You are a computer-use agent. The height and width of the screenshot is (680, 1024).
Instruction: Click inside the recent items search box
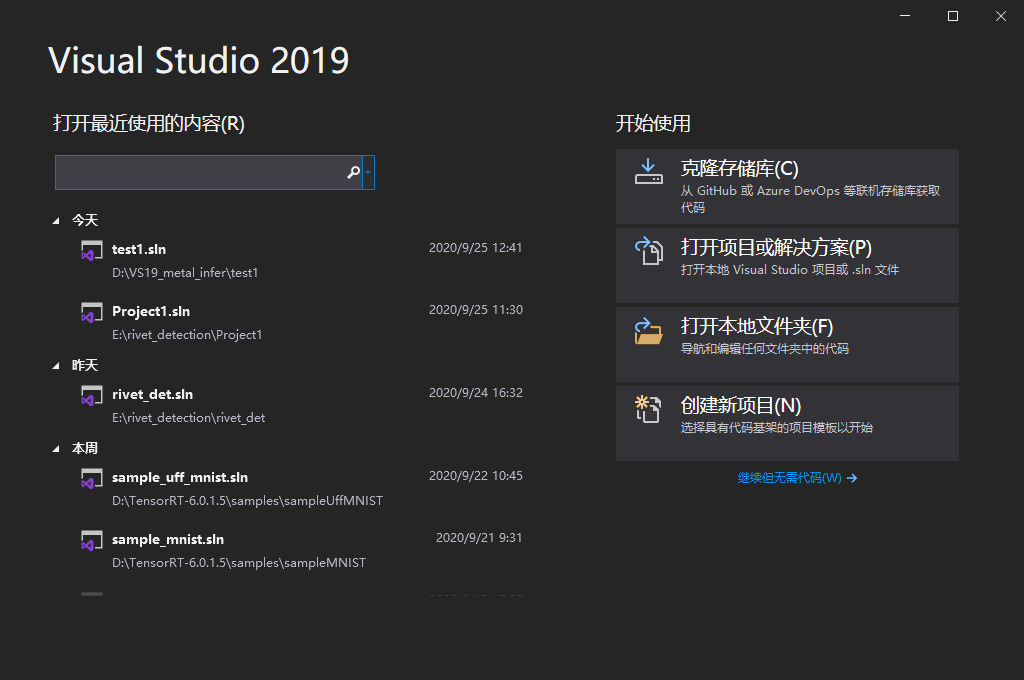pyautogui.click(x=200, y=172)
